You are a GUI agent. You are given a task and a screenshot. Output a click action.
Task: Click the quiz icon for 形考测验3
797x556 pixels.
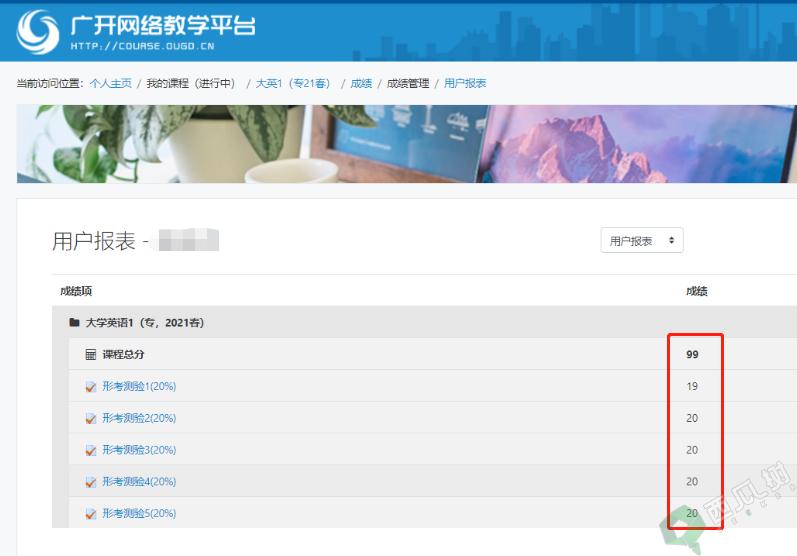[90, 450]
